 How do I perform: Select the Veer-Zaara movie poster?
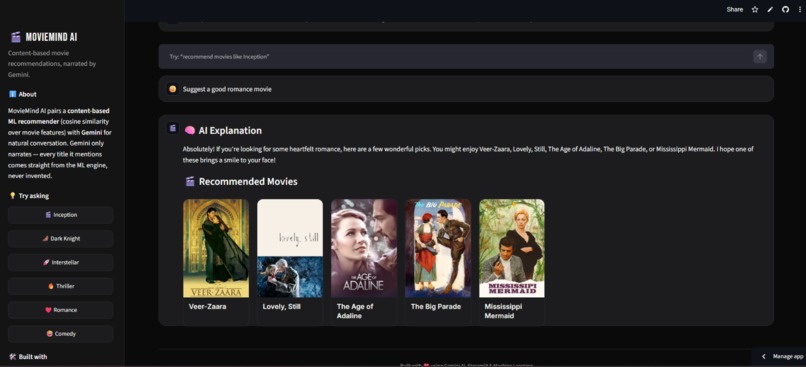point(216,248)
